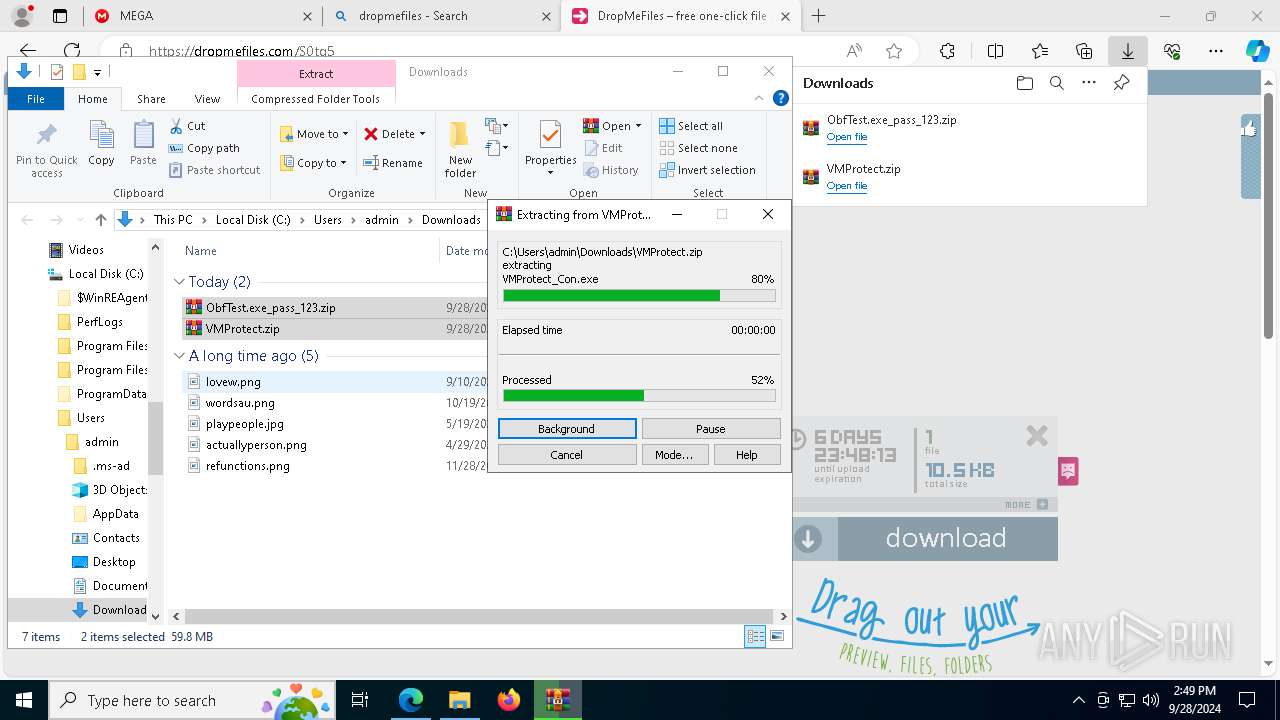
Task: Click the Up folder arrow in Explorer
Action: [x=100, y=220]
